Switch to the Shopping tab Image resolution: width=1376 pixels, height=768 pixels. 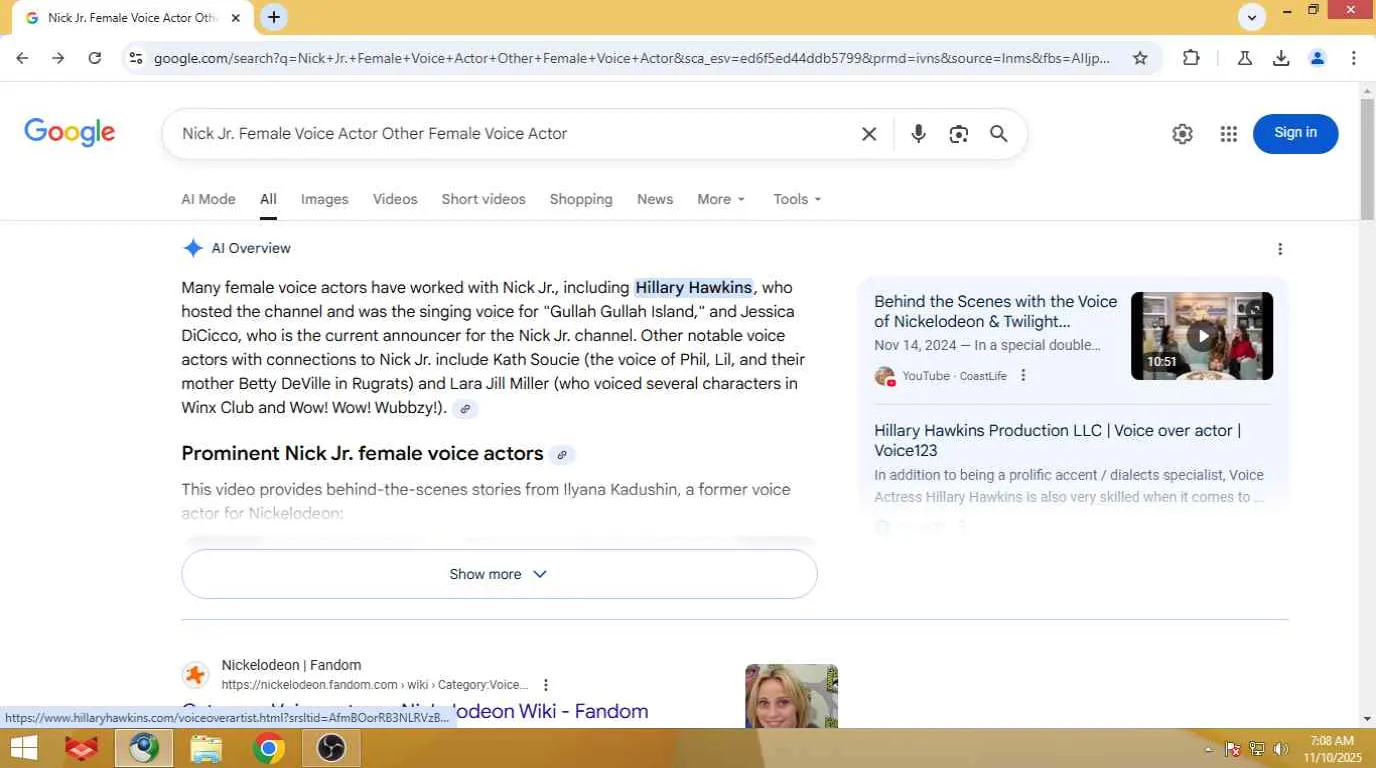(x=581, y=199)
